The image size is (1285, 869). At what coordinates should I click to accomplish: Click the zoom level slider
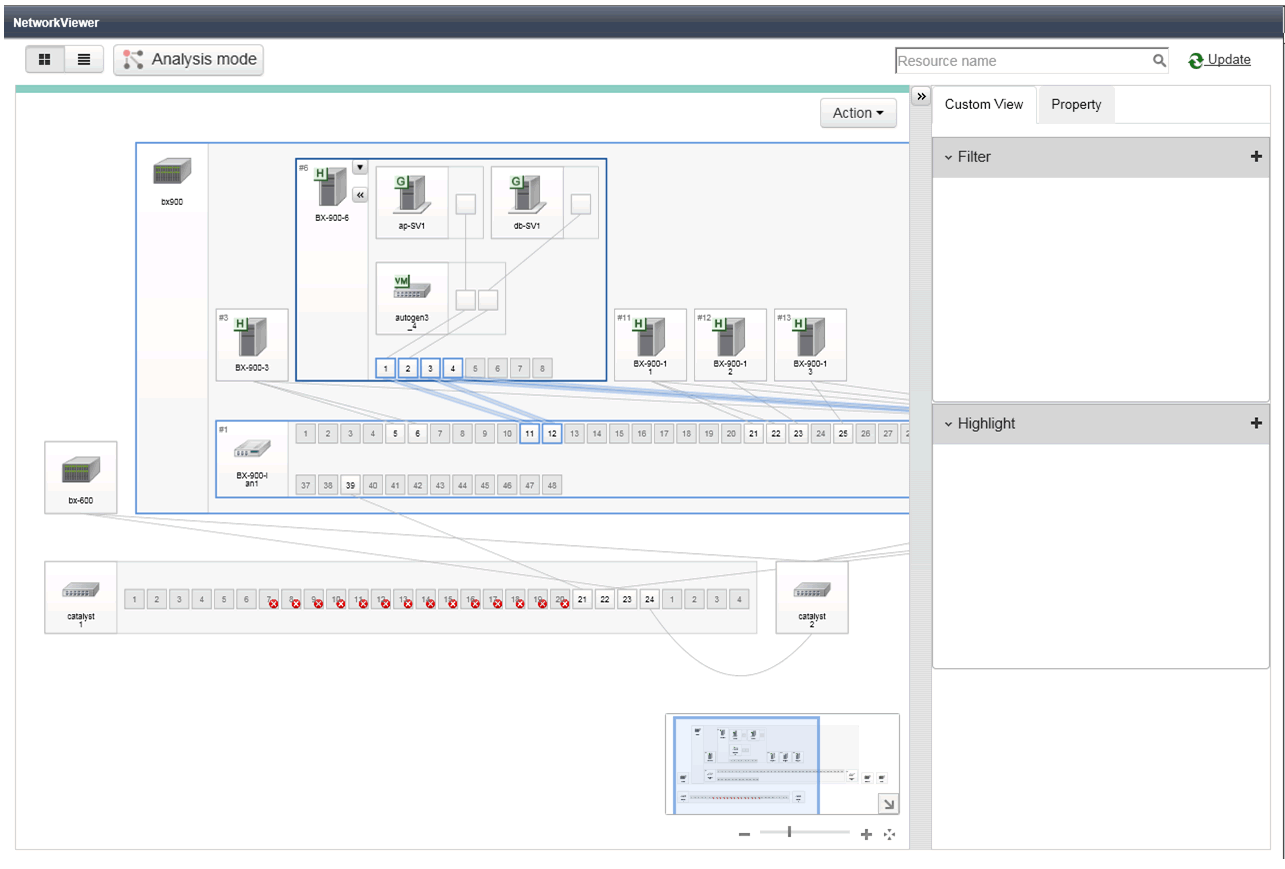tap(789, 832)
